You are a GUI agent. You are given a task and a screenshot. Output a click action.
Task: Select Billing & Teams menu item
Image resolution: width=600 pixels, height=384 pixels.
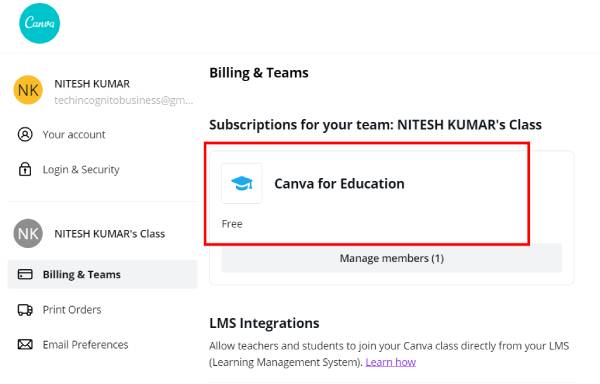click(x=103, y=274)
